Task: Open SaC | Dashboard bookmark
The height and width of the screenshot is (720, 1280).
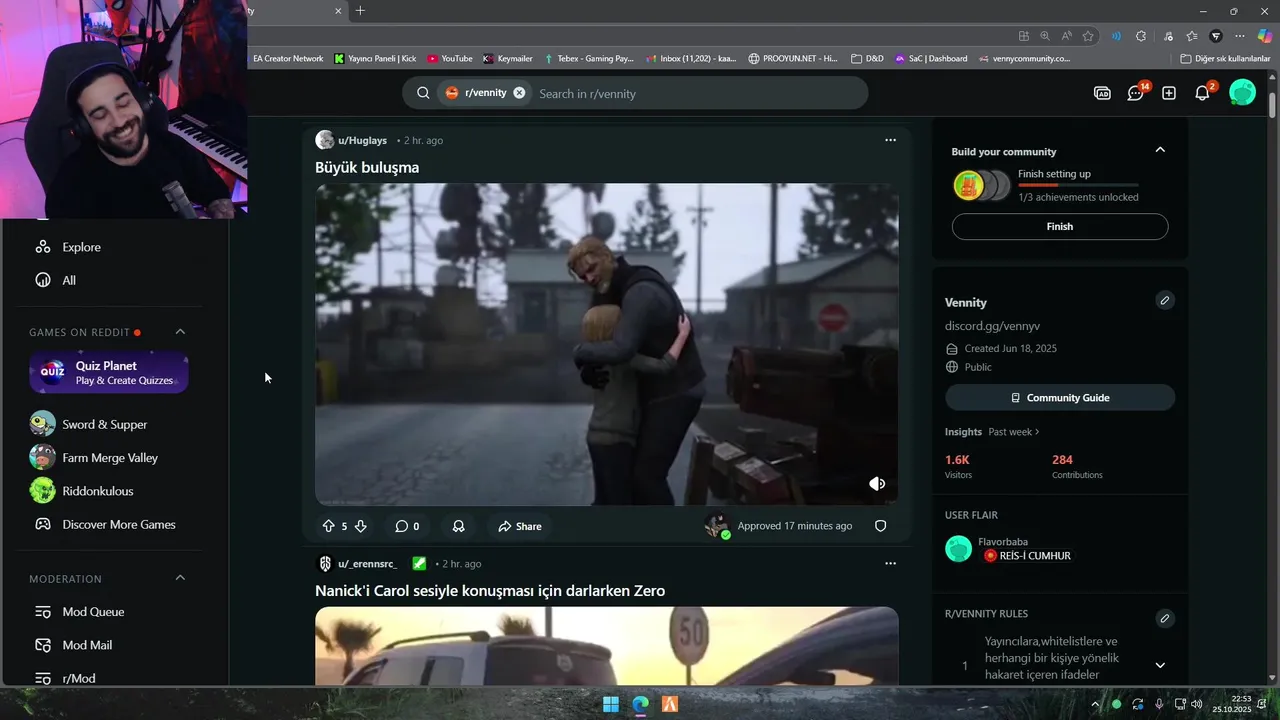Action: pyautogui.click(x=931, y=59)
